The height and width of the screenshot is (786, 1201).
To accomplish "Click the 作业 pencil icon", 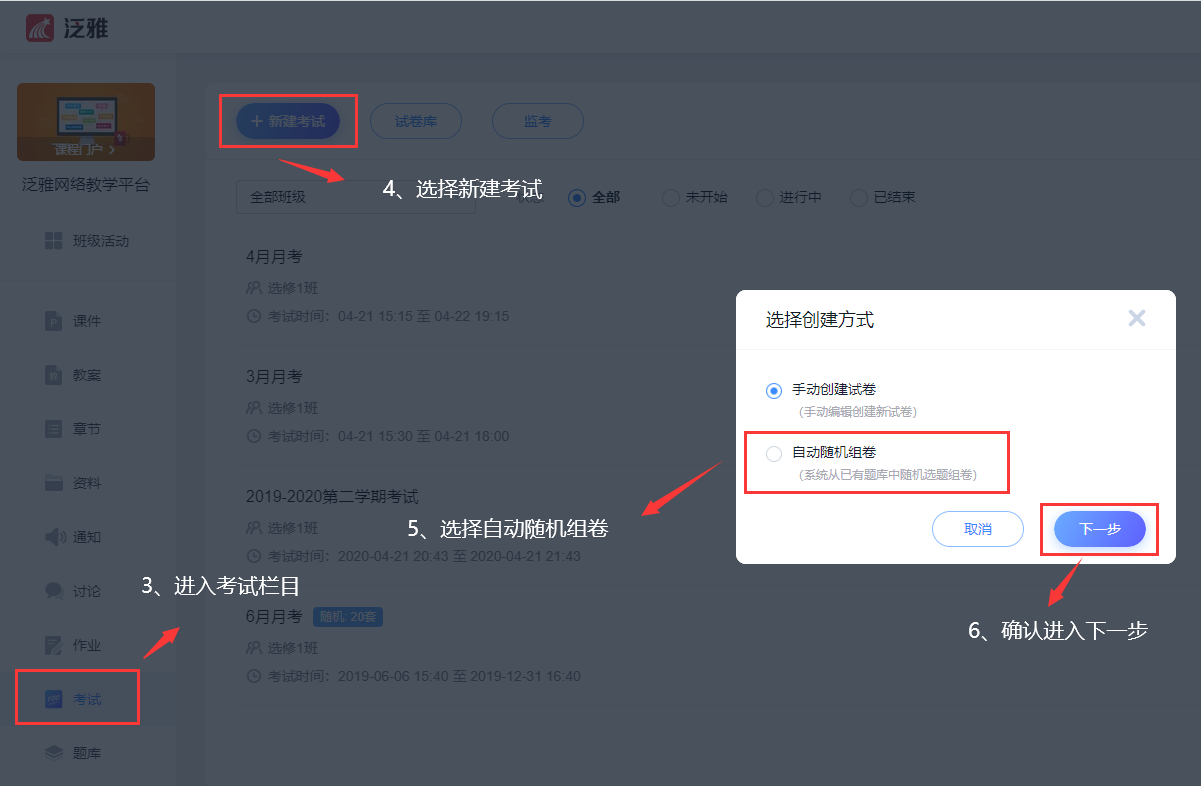I will (x=54, y=645).
